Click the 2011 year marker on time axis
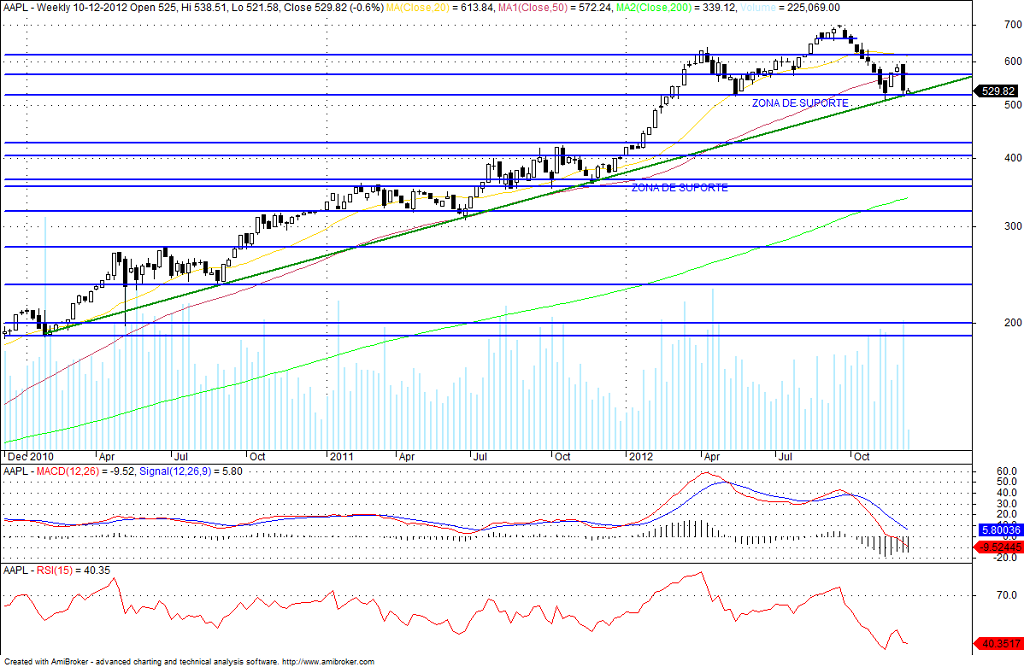The height and width of the screenshot is (667, 1024). click(342, 457)
